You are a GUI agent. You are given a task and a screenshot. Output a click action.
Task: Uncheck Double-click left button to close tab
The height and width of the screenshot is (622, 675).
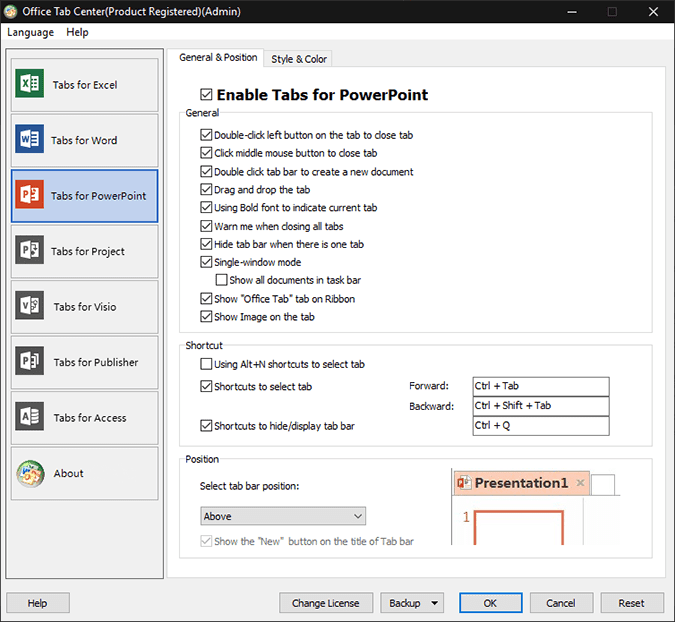pyautogui.click(x=206, y=135)
